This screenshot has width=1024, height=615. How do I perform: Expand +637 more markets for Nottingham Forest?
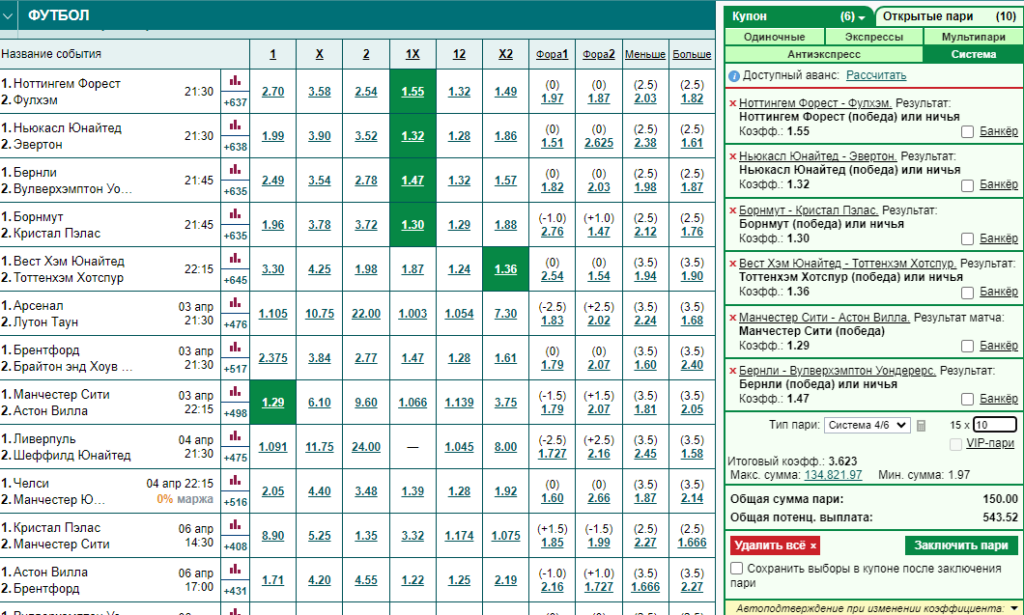(x=235, y=102)
